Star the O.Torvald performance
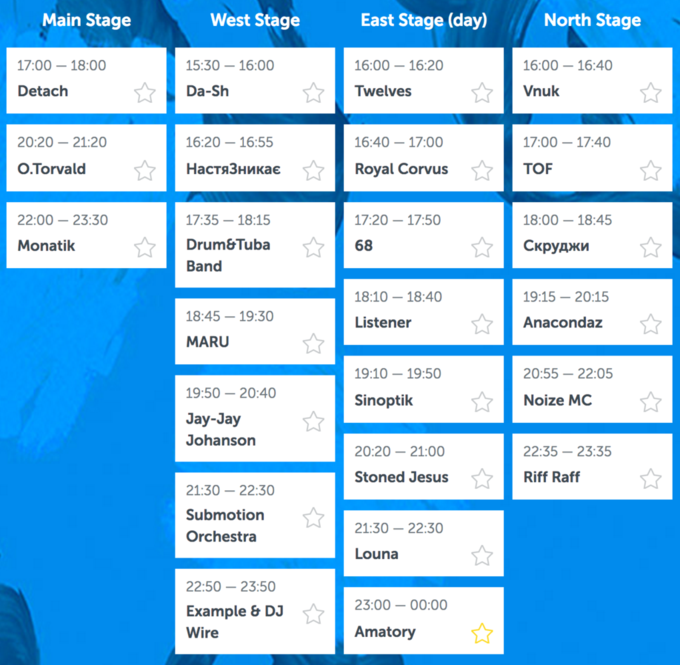The height and width of the screenshot is (665, 680). [x=144, y=170]
